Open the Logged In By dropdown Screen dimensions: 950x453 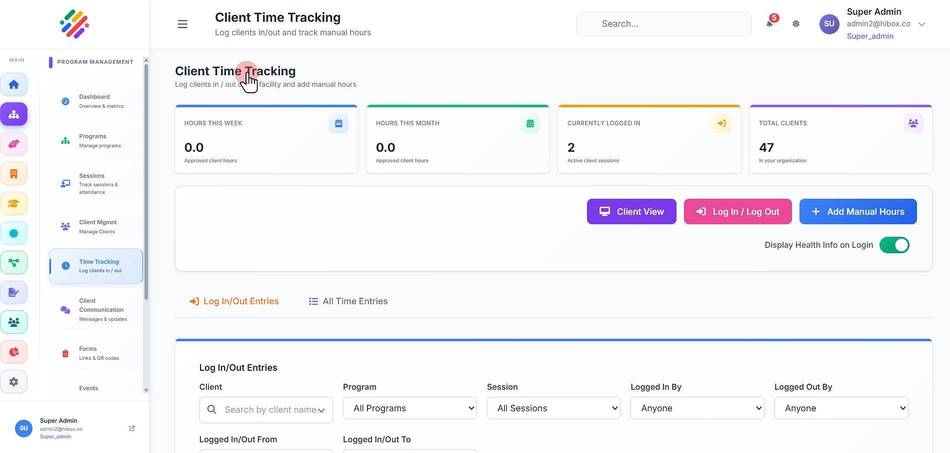(697, 408)
